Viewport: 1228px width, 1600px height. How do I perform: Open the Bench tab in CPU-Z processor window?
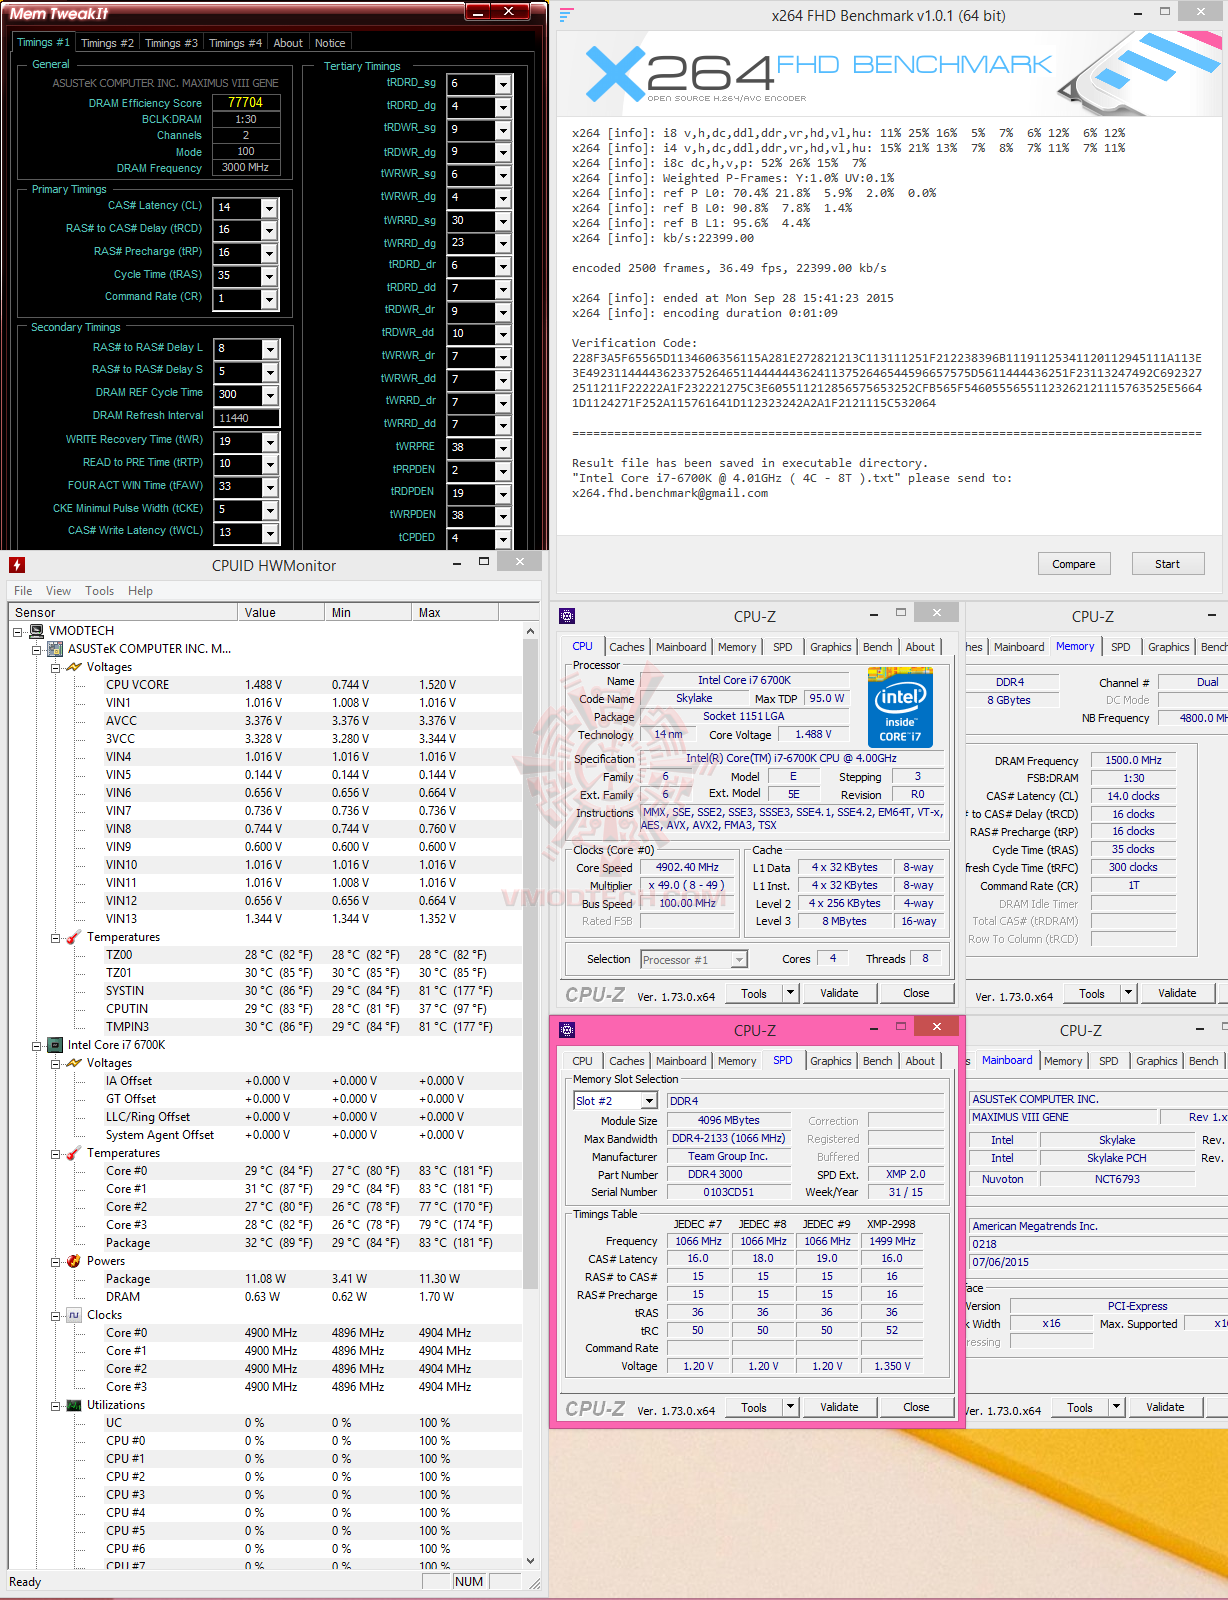[878, 647]
